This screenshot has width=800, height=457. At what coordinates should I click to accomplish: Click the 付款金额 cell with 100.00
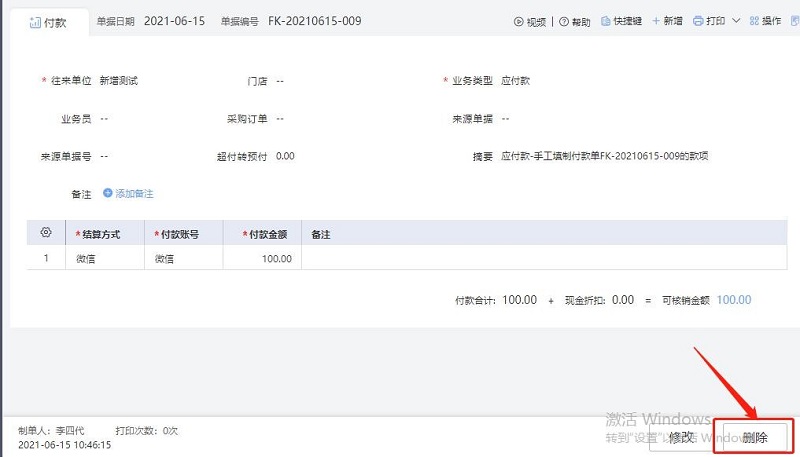[262, 259]
